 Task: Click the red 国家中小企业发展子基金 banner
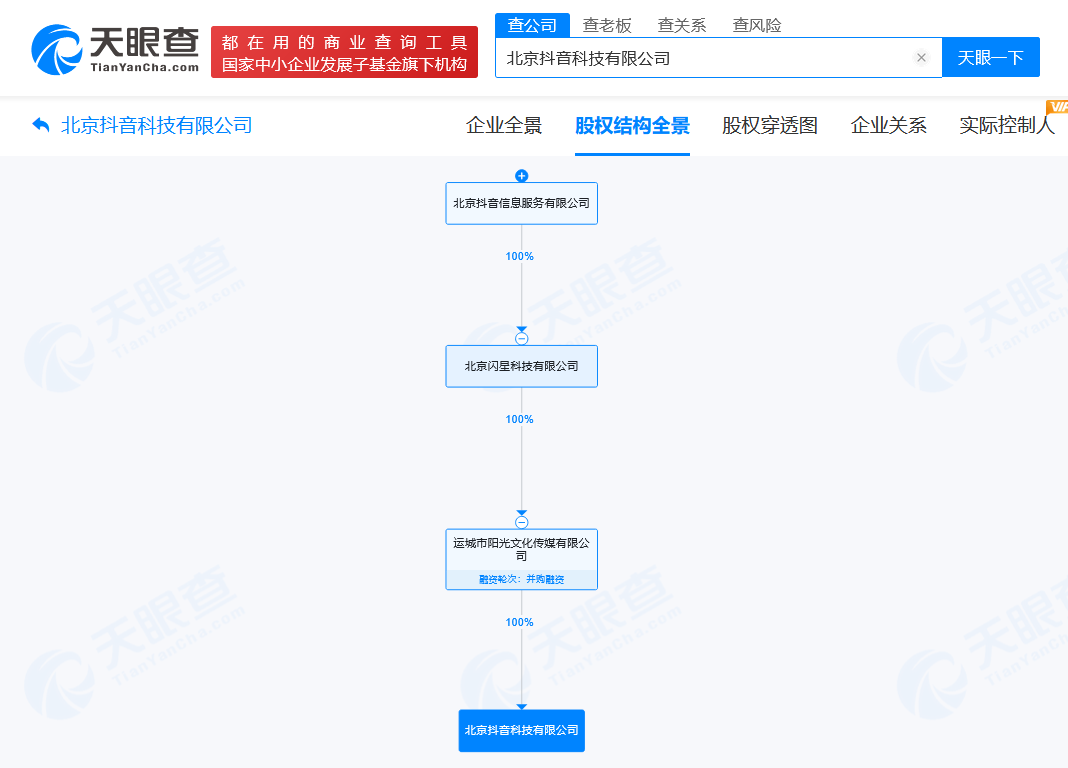[x=344, y=52]
